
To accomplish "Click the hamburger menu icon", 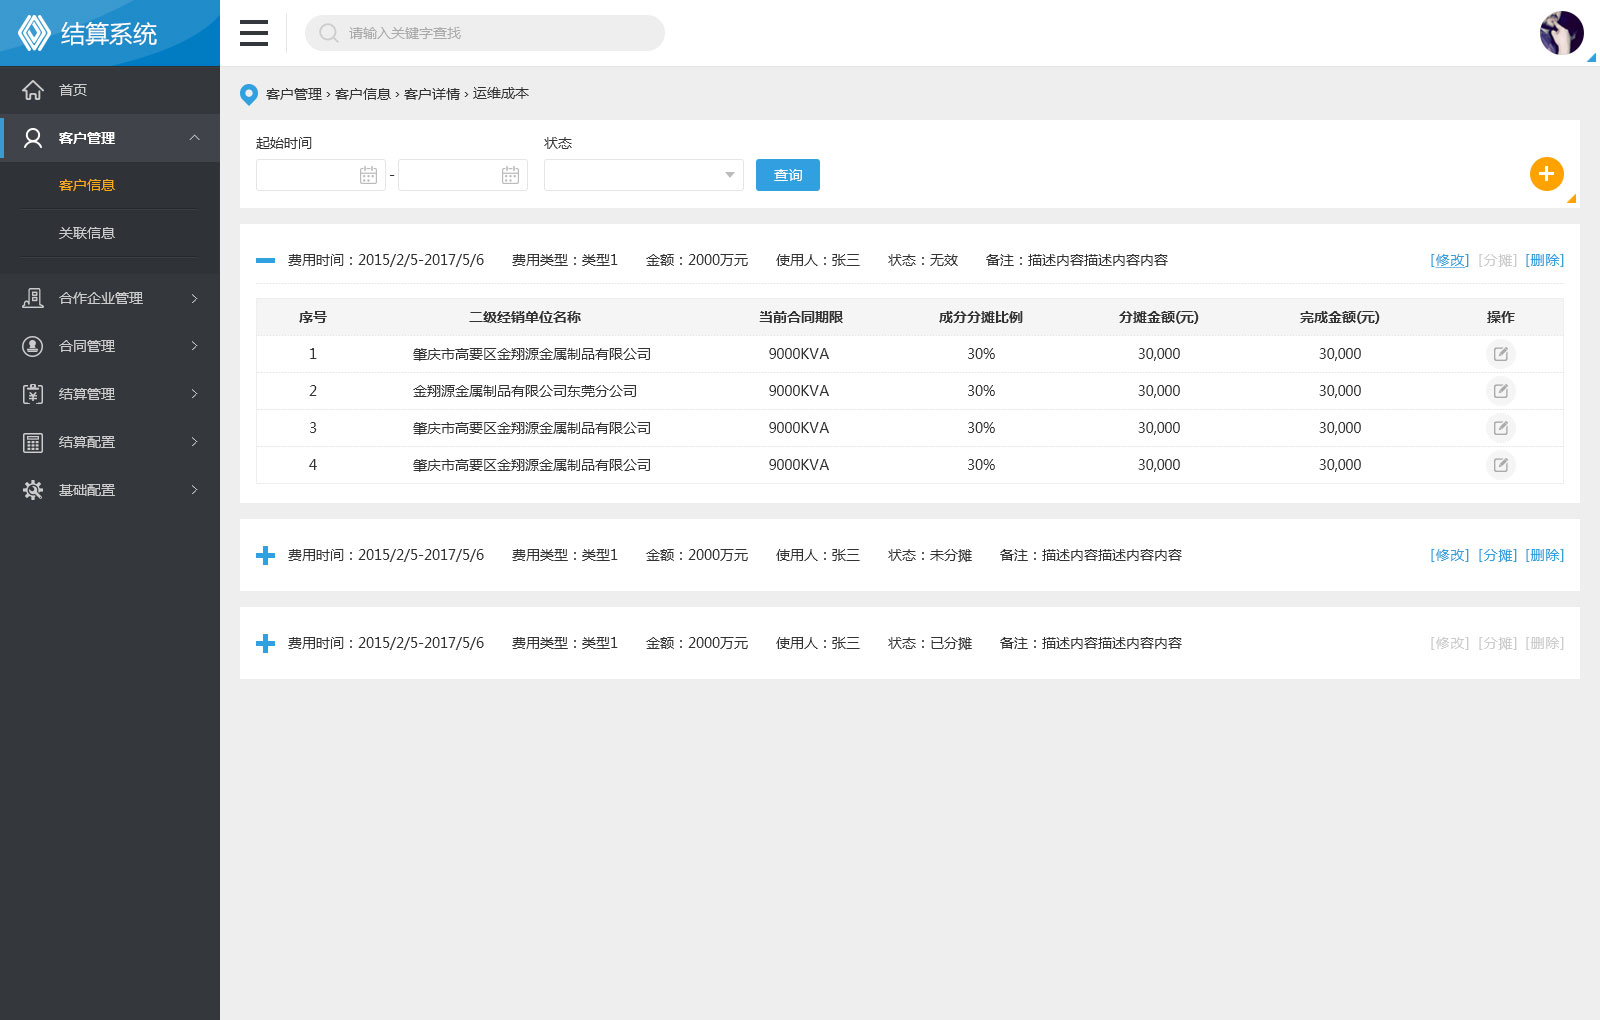I will 254,33.
